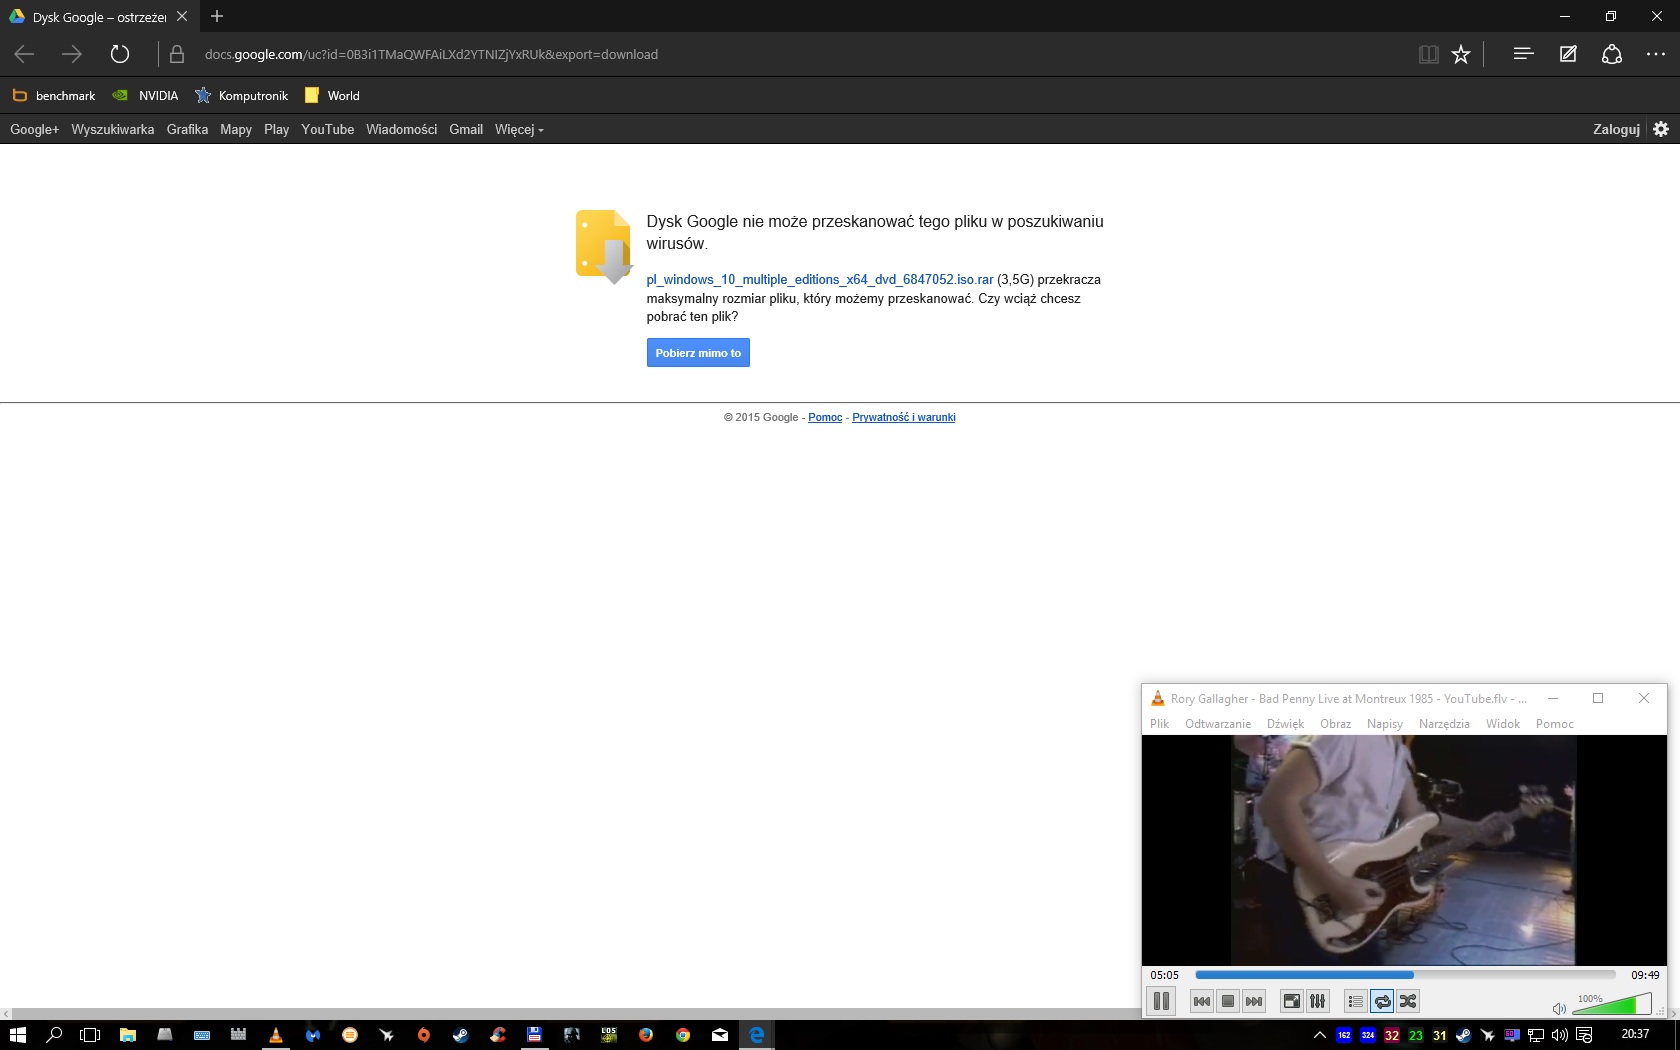Open taskbar search magnifier
The height and width of the screenshot is (1050, 1680).
[54, 1035]
